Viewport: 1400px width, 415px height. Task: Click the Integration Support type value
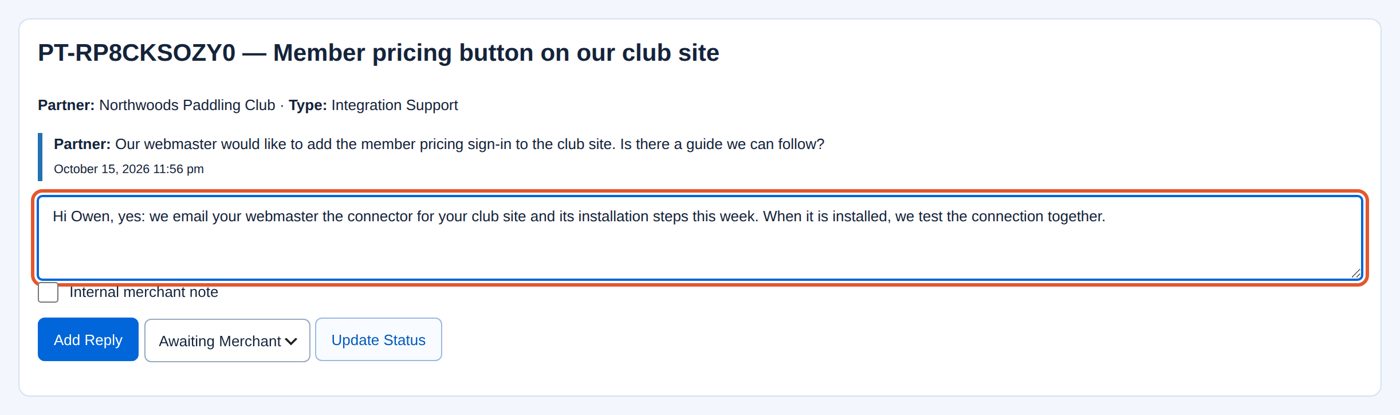tap(395, 105)
